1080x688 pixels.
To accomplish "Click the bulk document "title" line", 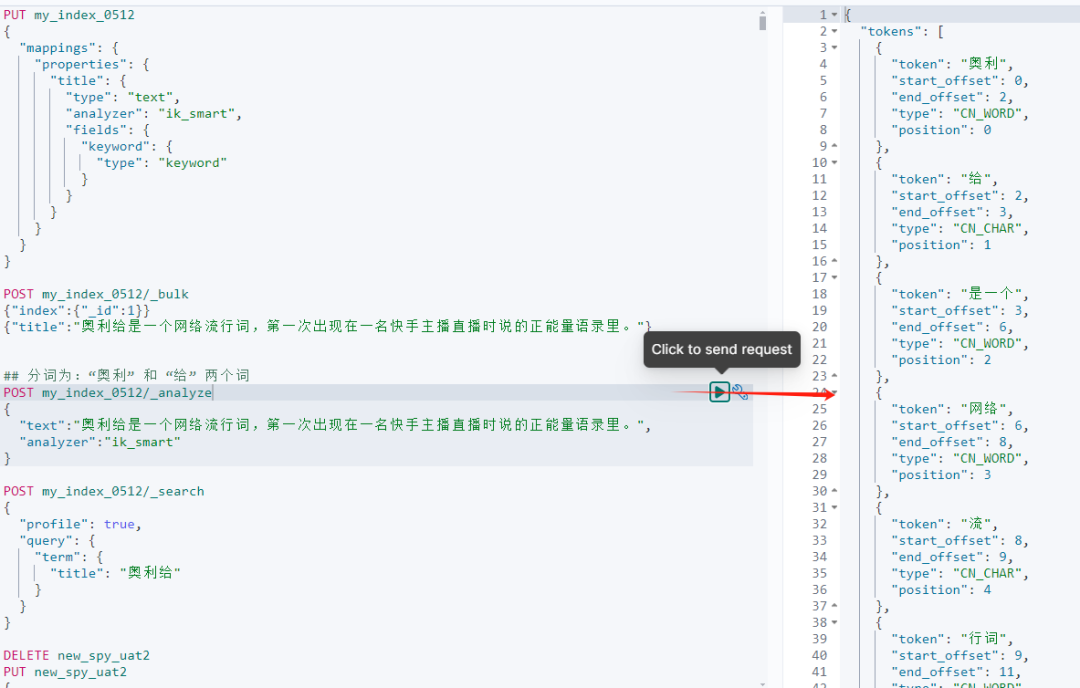I will coord(327,326).
